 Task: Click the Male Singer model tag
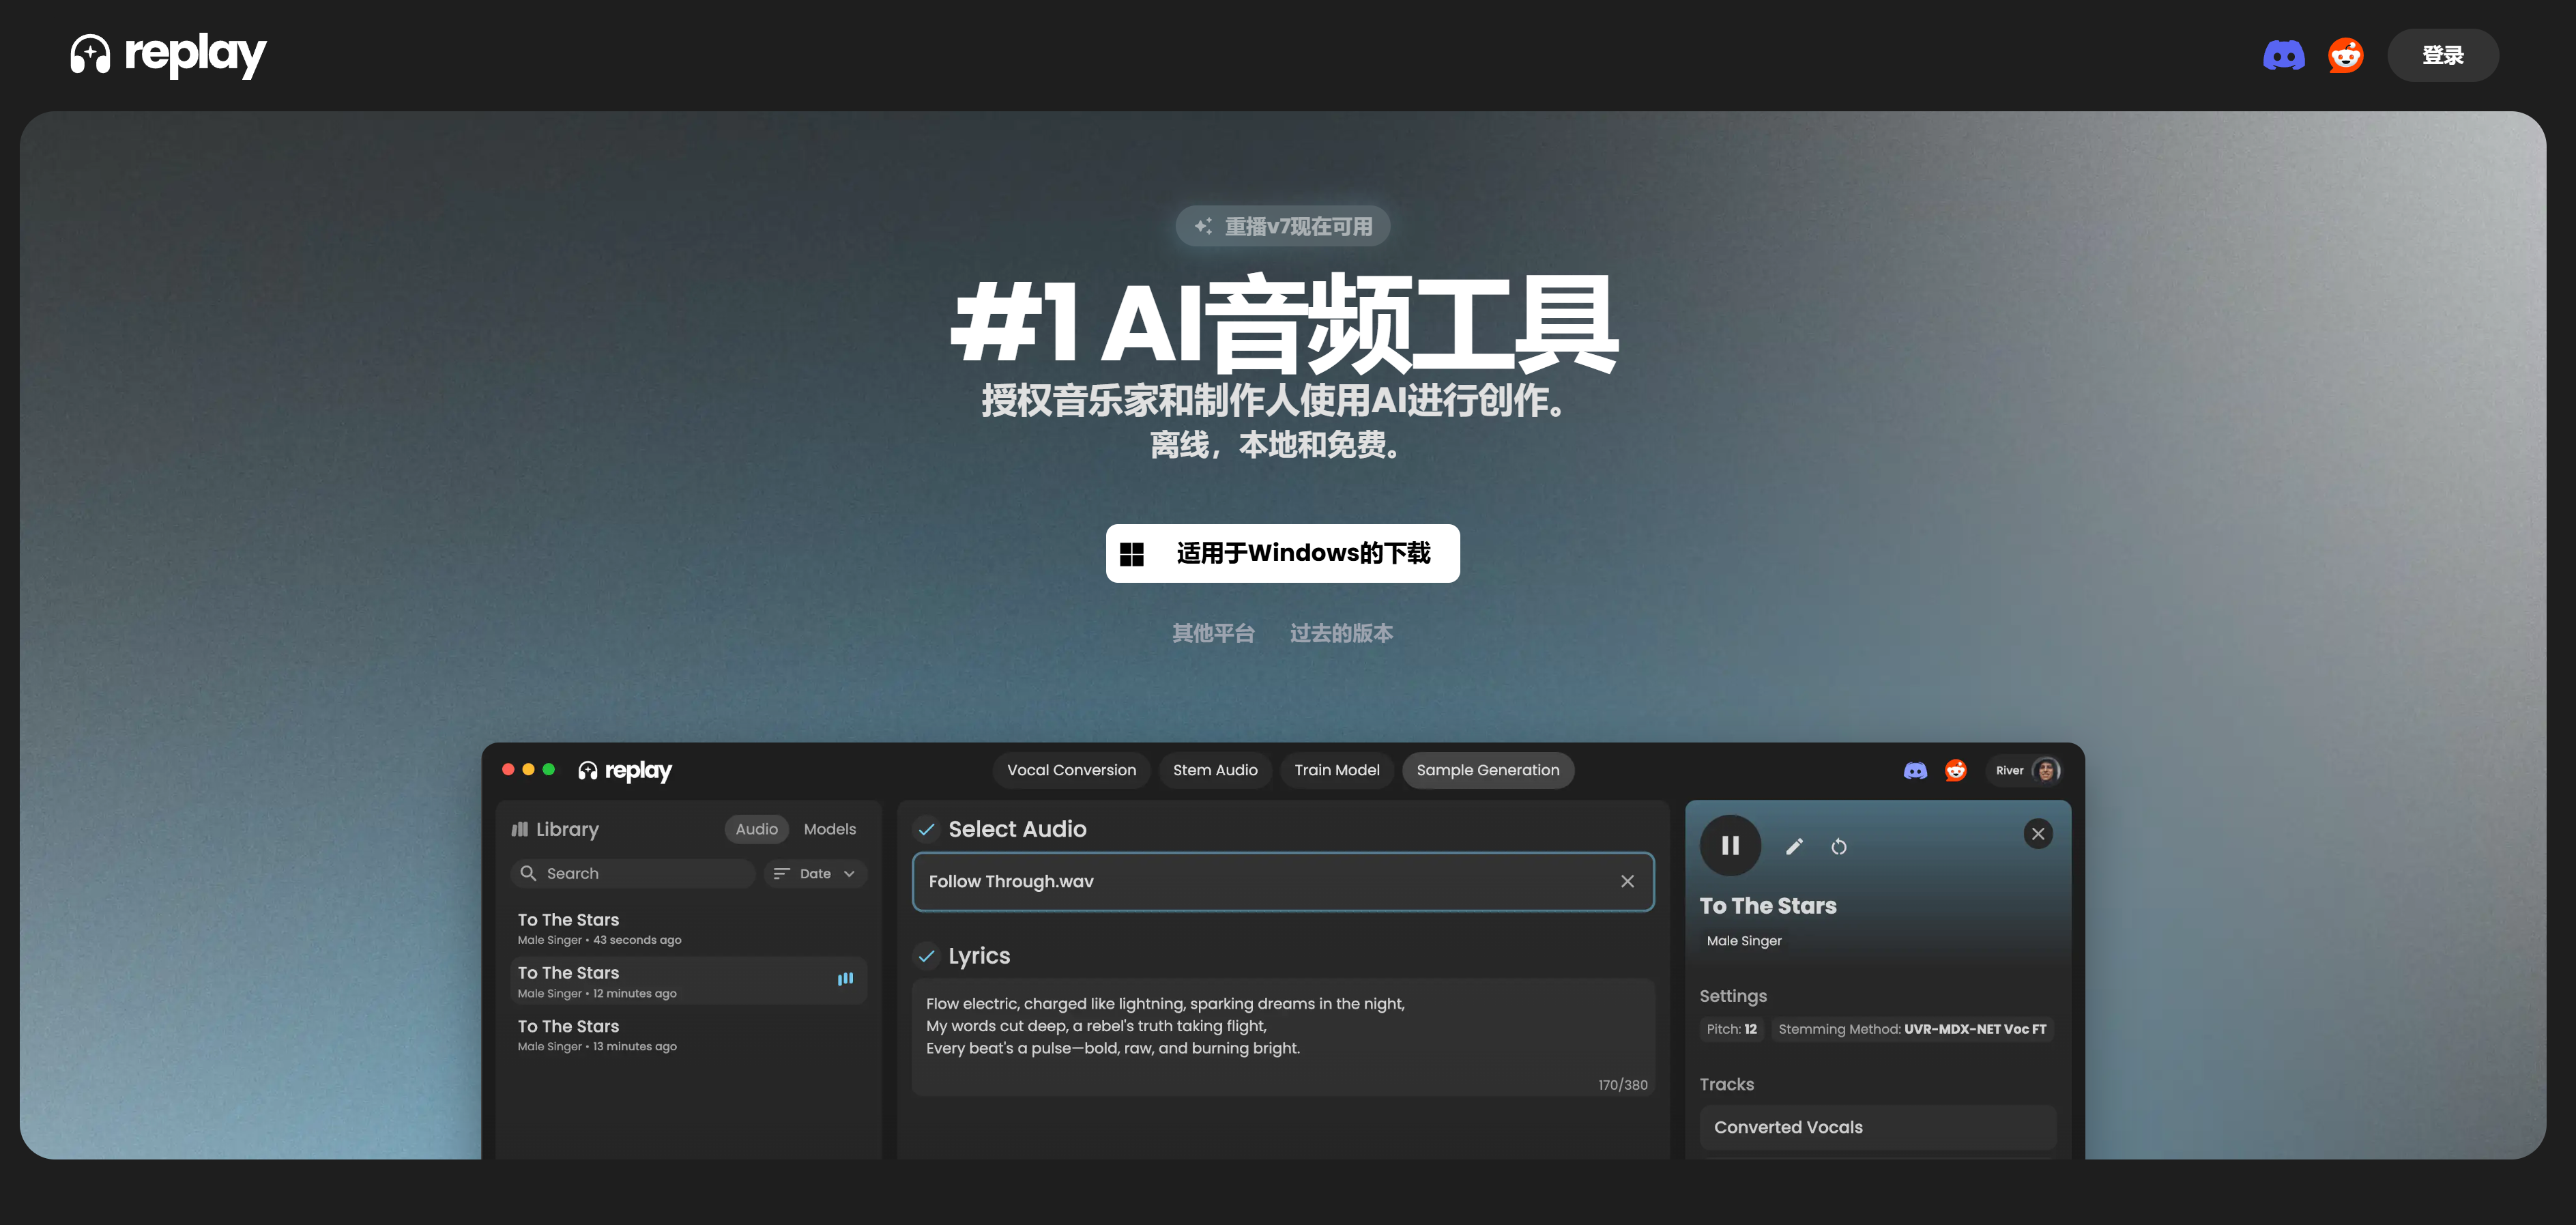tap(1744, 941)
